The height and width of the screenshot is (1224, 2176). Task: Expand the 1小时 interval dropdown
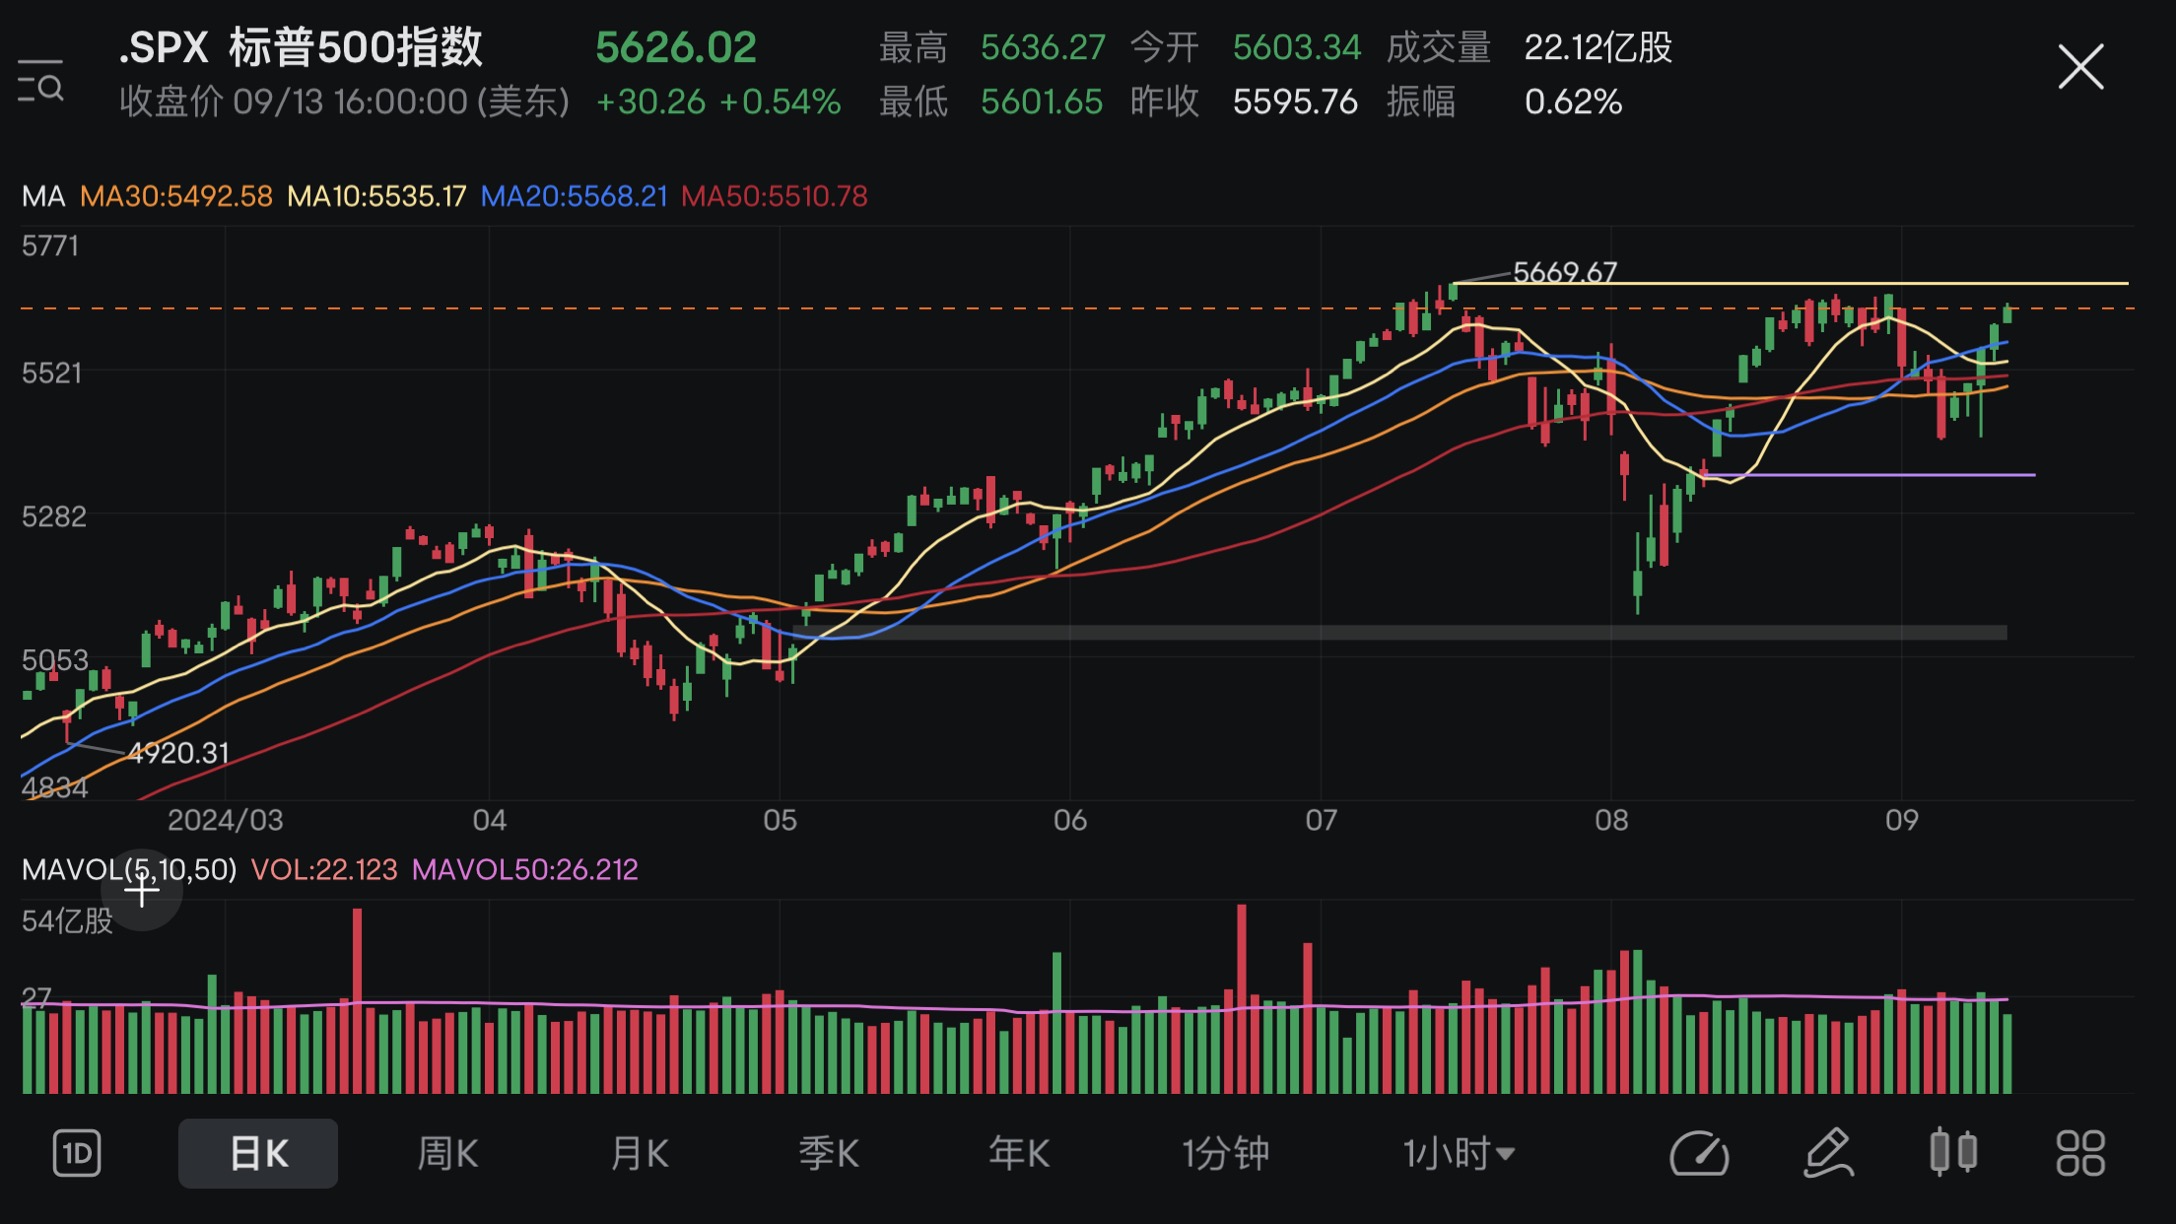1458,1154
